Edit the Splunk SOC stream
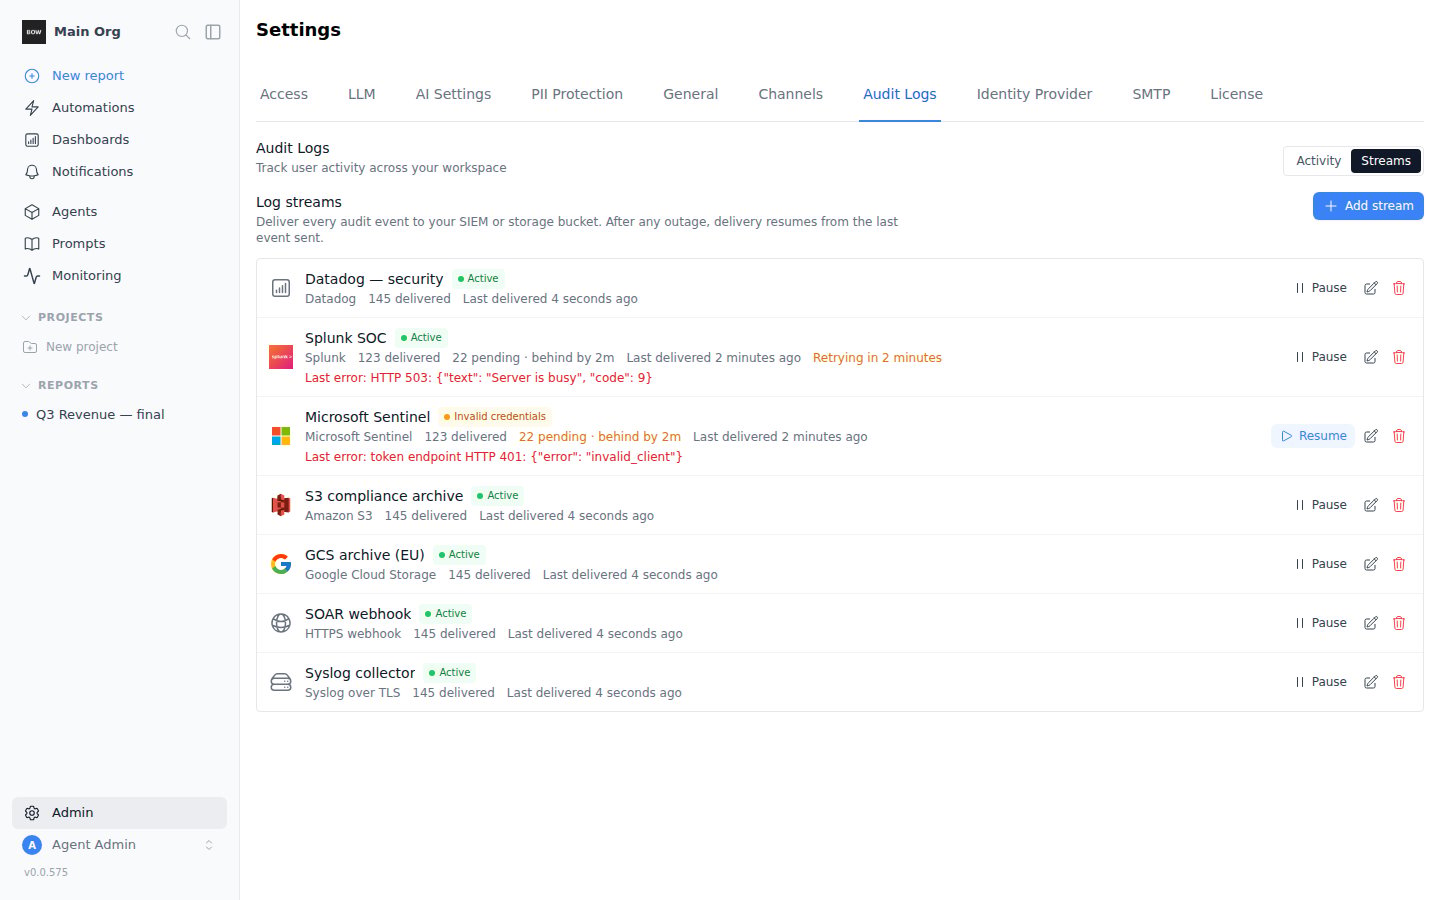 click(1371, 357)
